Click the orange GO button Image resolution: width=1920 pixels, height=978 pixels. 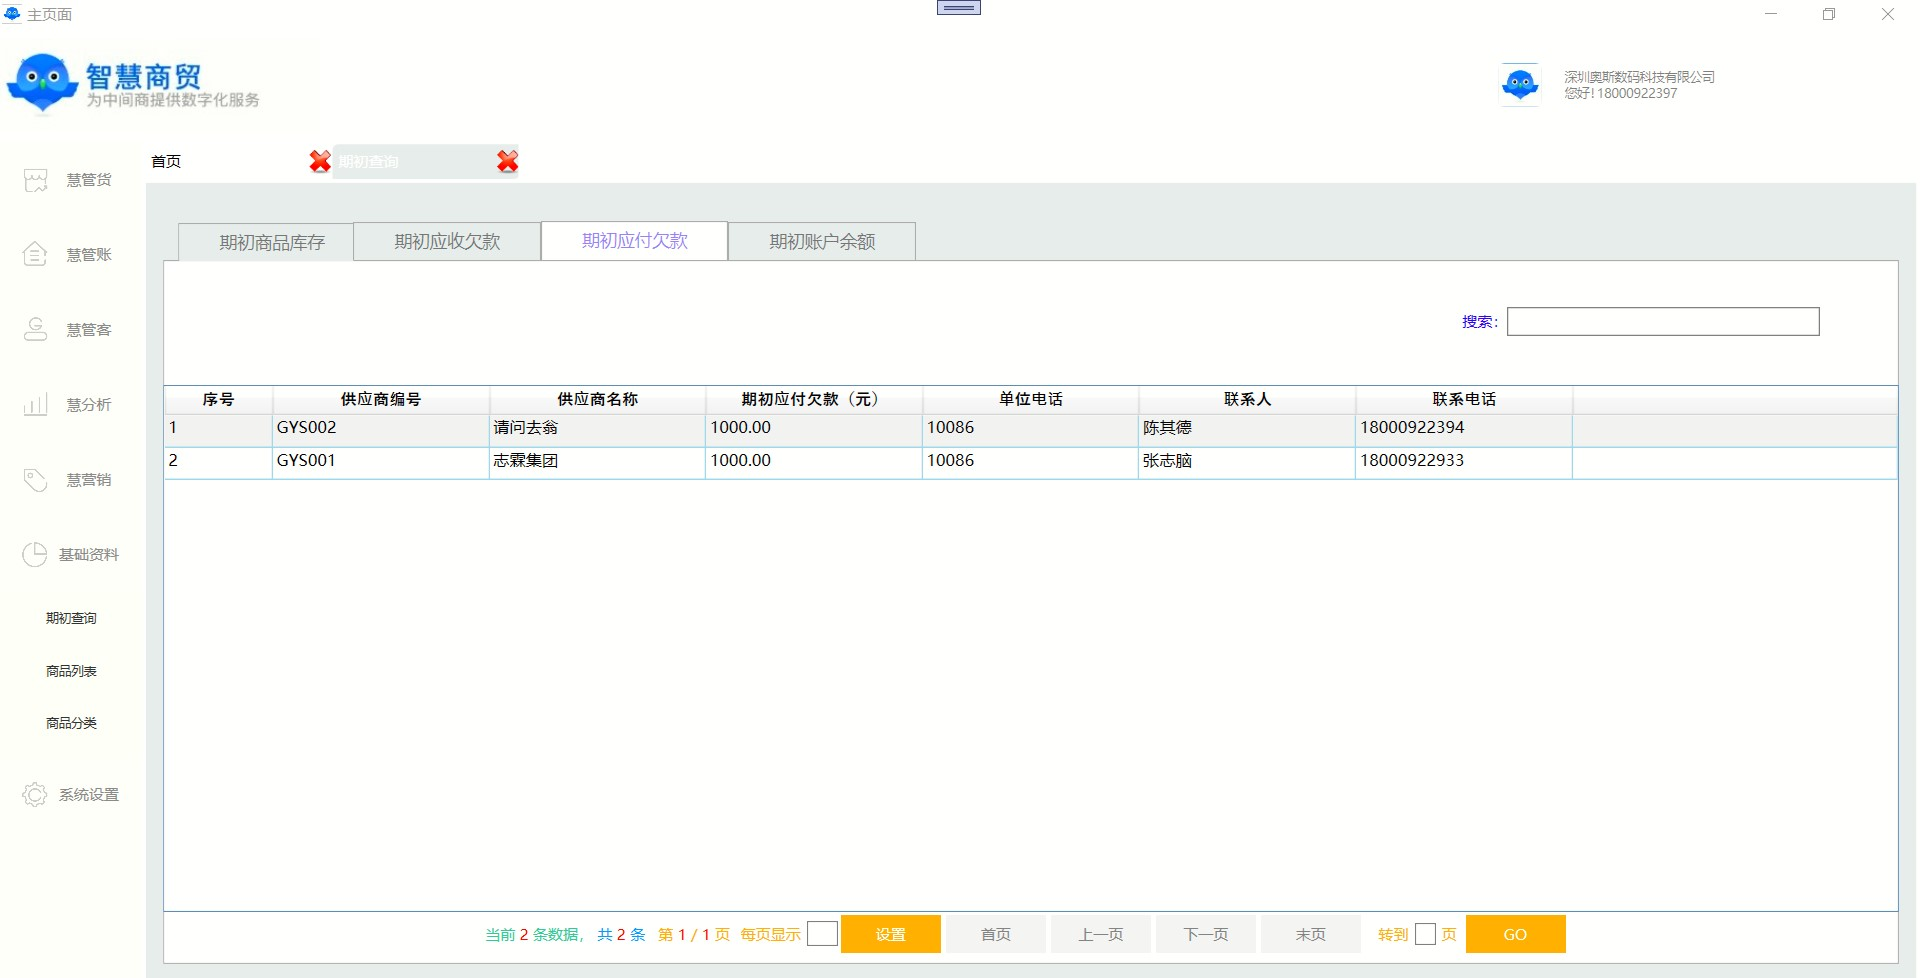coord(1516,934)
